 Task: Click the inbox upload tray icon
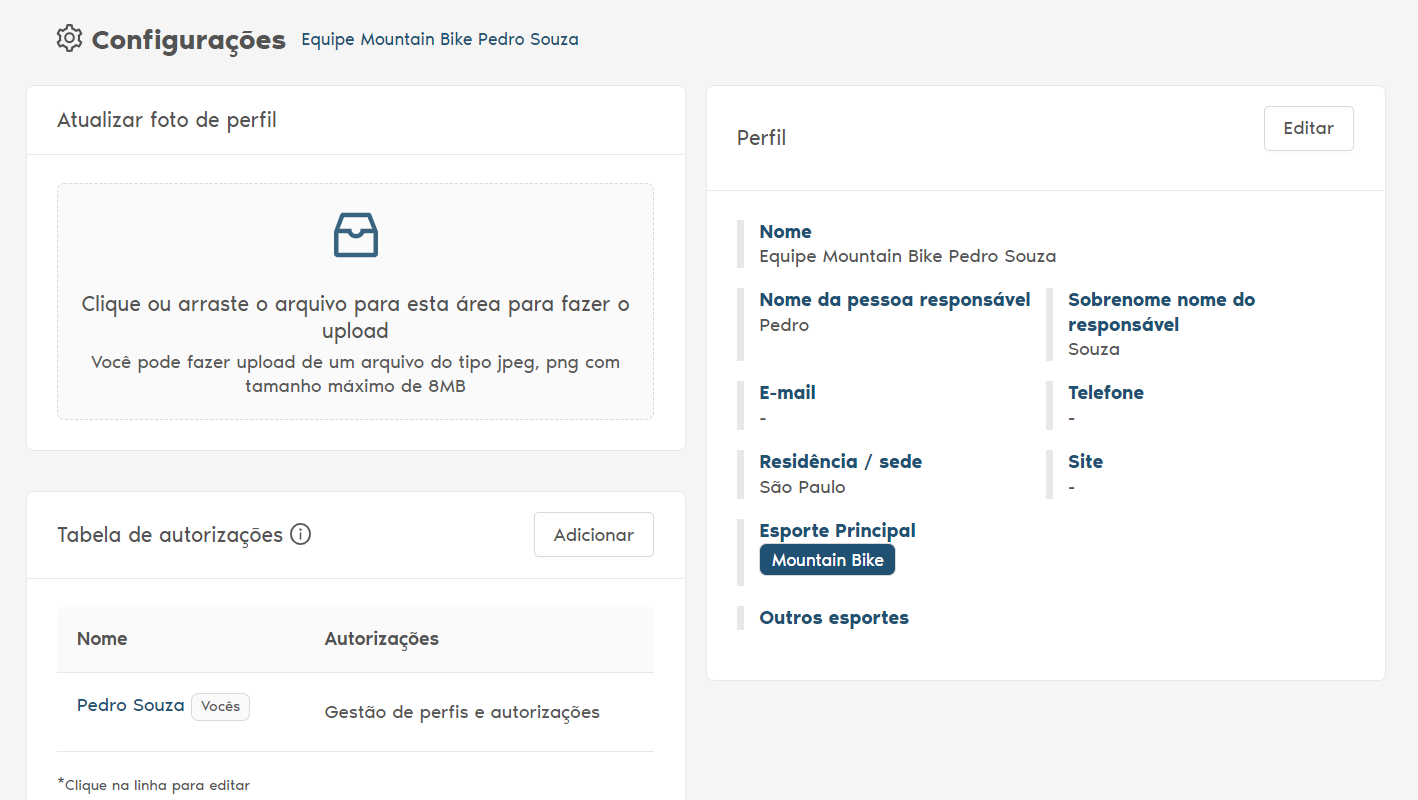point(355,235)
